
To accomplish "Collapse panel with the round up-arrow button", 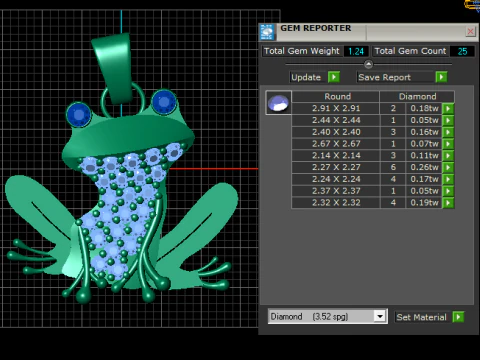I will point(368,64).
